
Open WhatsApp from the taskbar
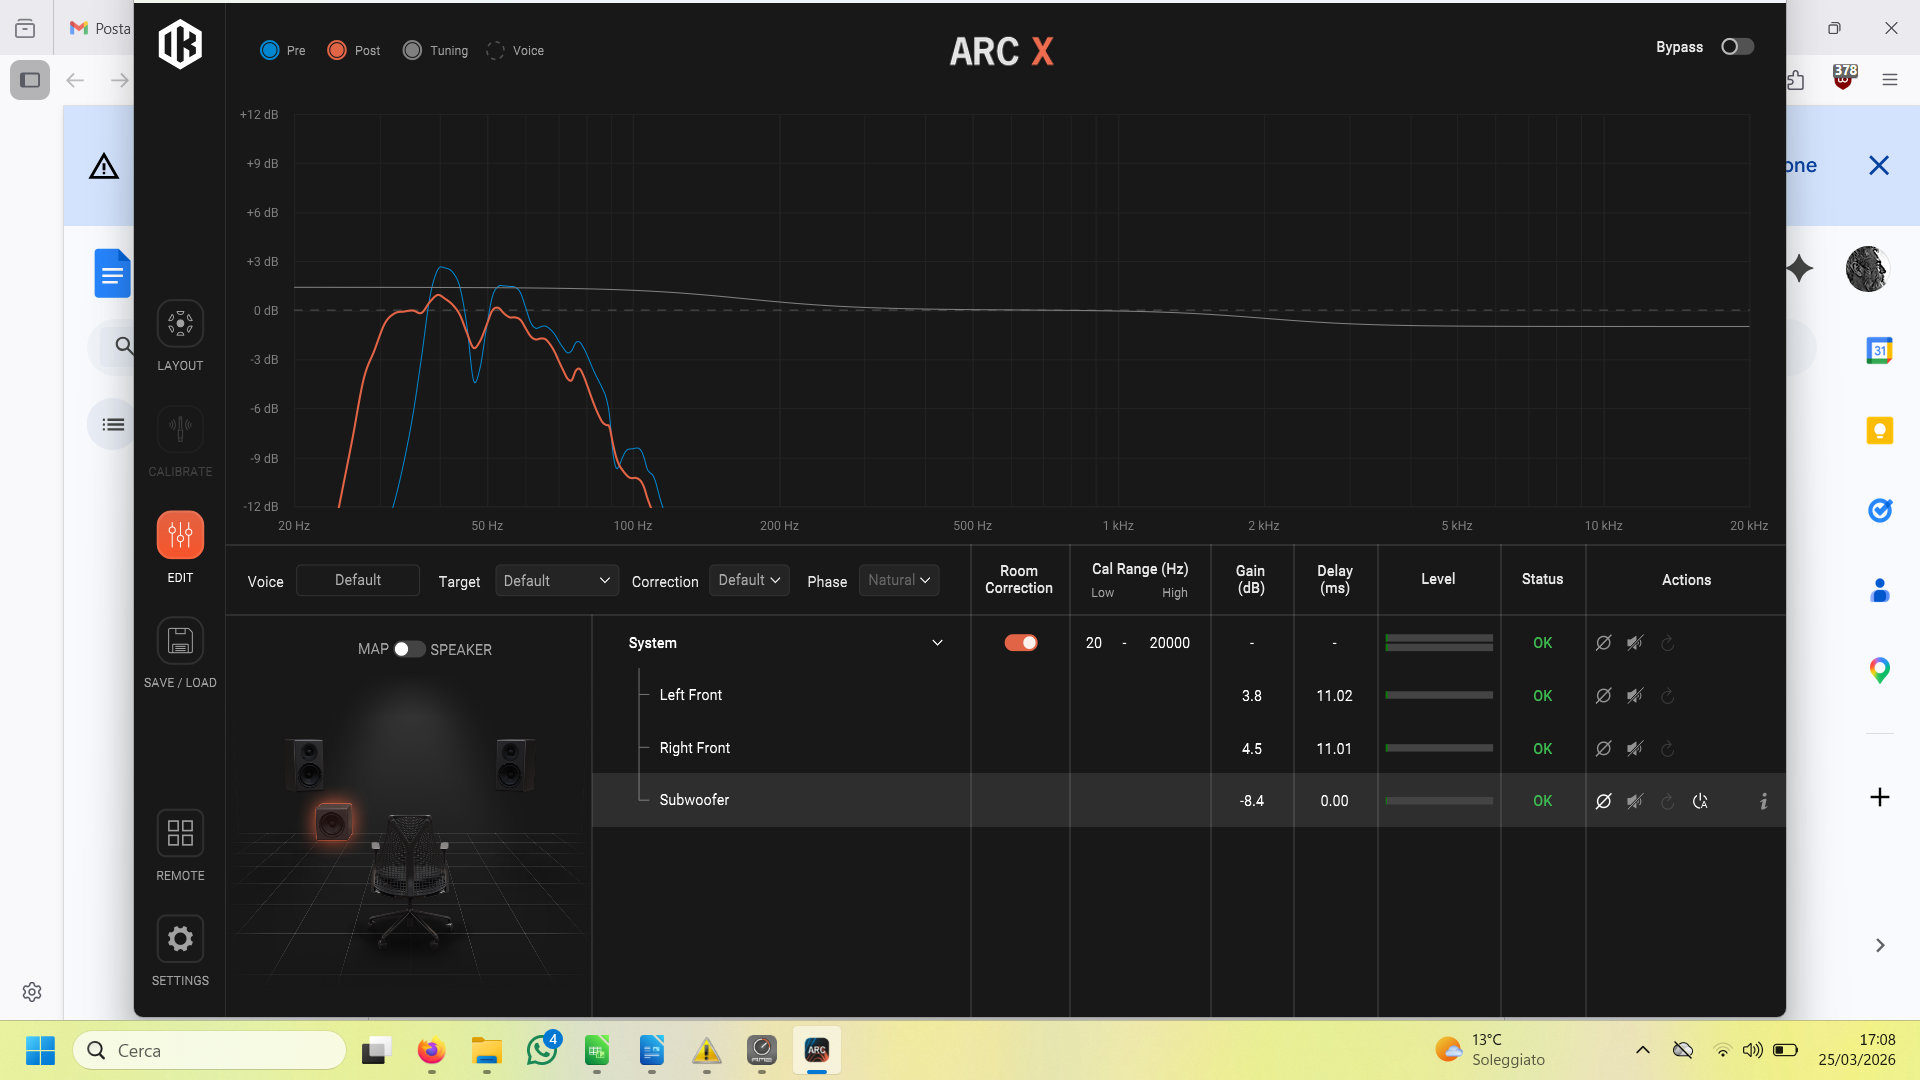(x=542, y=1051)
